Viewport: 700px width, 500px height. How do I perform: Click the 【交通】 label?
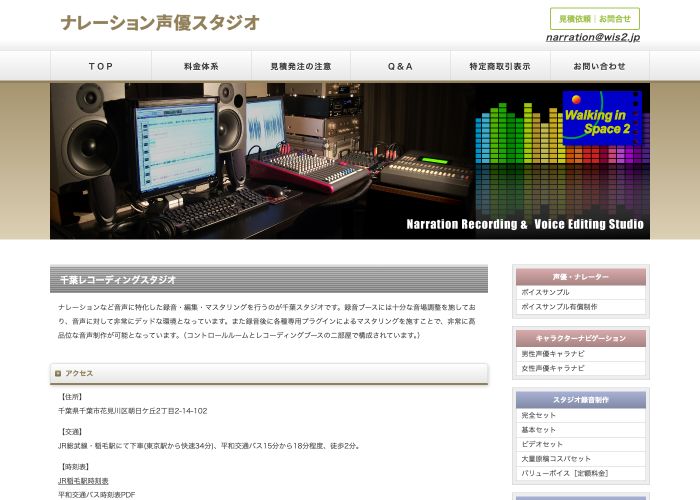[x=71, y=432]
